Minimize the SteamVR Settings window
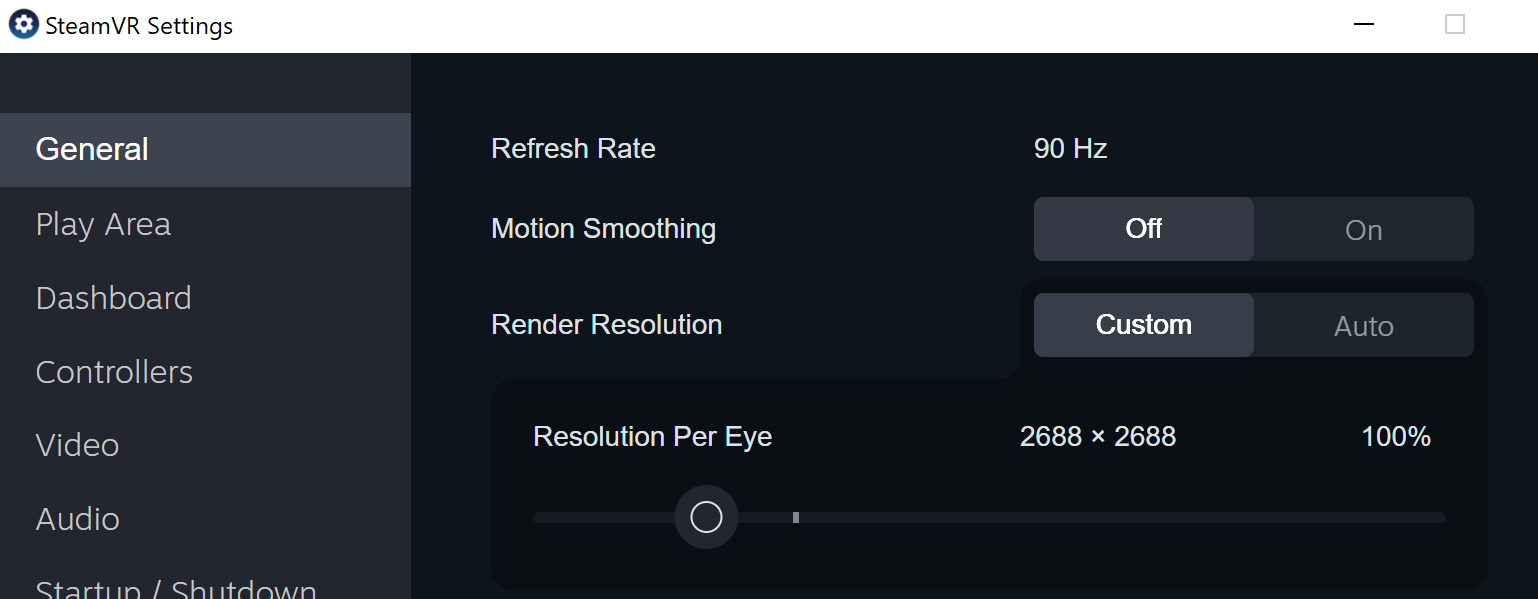Viewport: 1538px width, 599px height. 1363,25
